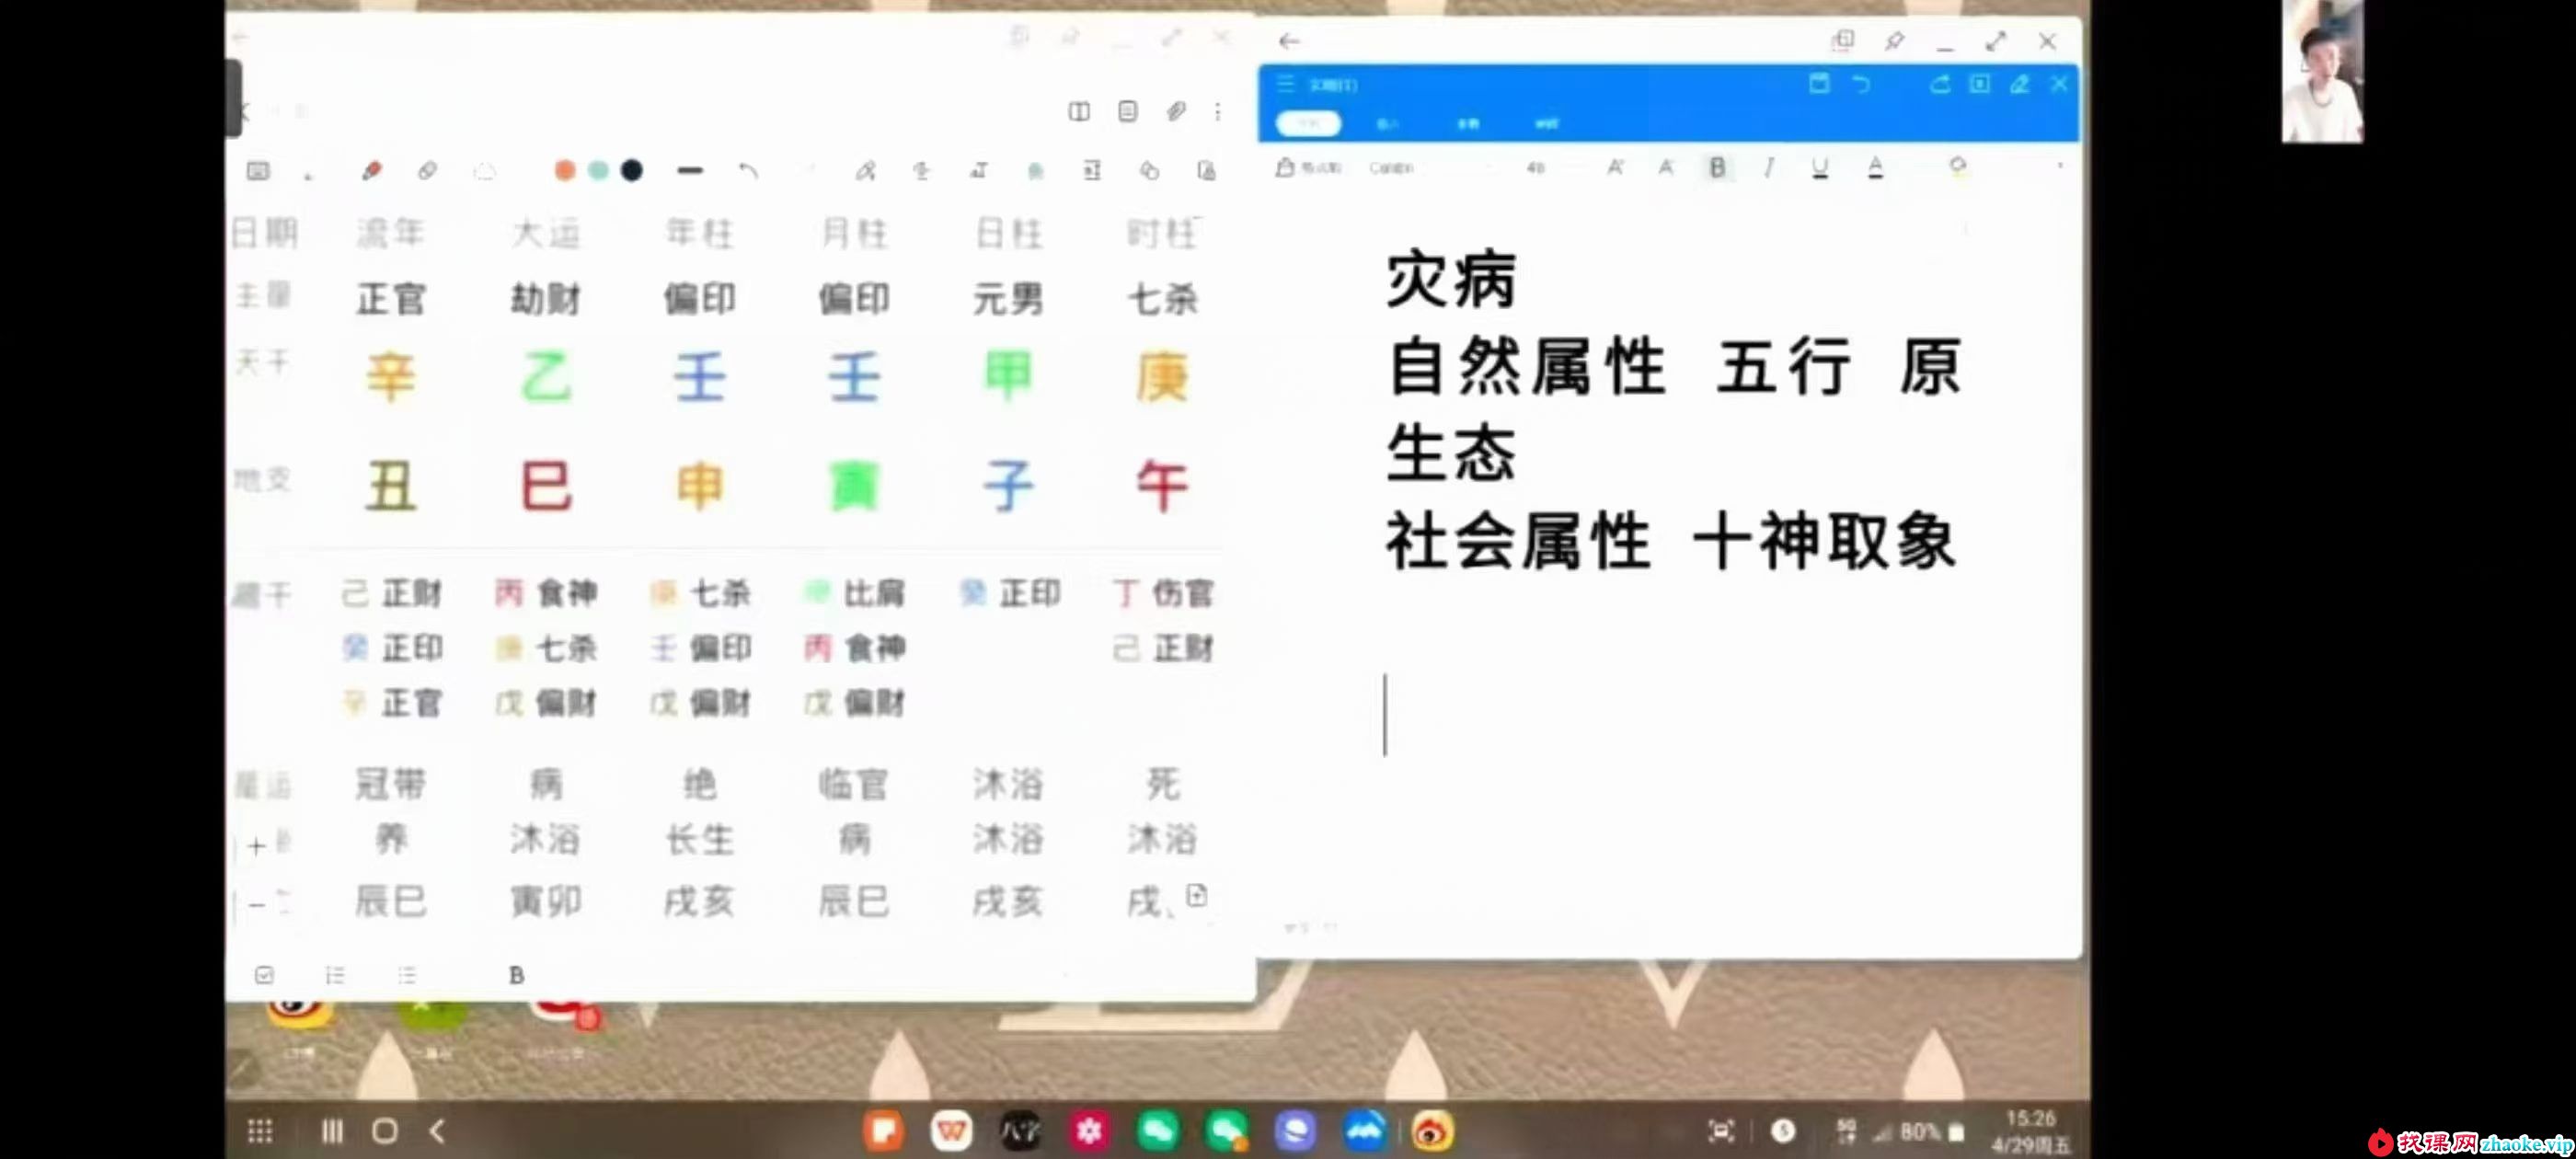The image size is (2576, 1159).
Task: Tap the add page icon near bottom right
Action: tap(1197, 895)
